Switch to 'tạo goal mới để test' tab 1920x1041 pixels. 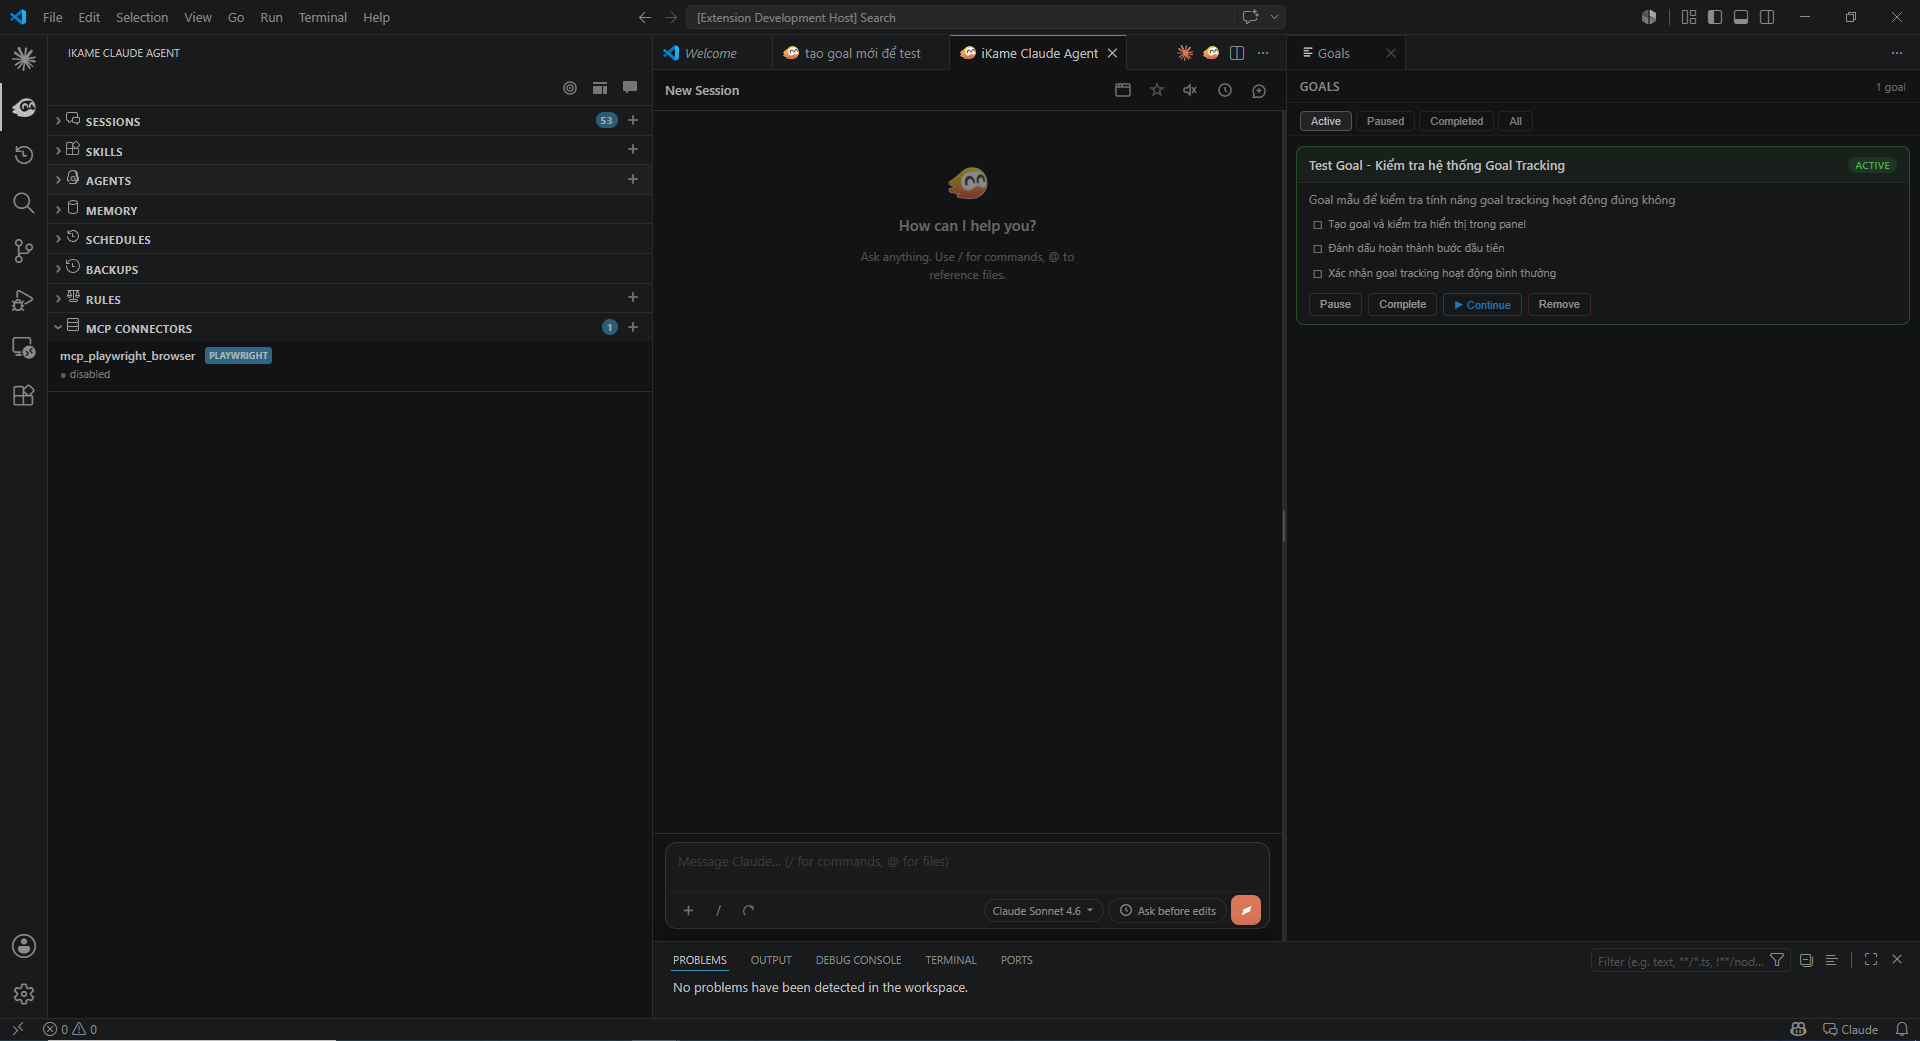(x=861, y=53)
